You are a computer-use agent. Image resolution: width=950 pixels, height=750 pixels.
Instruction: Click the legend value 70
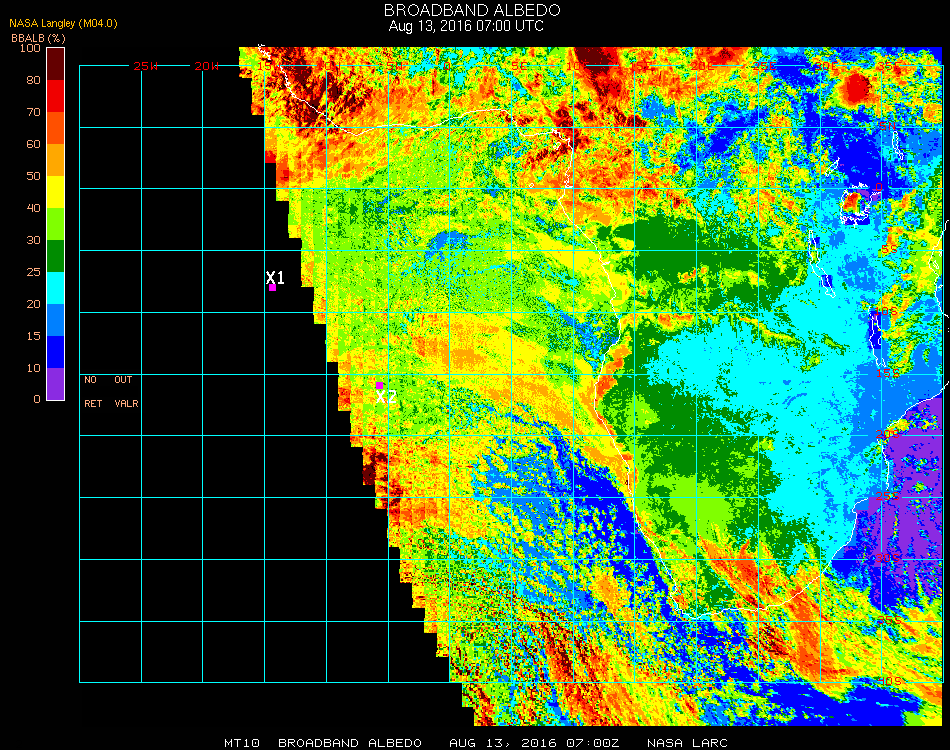(33, 112)
